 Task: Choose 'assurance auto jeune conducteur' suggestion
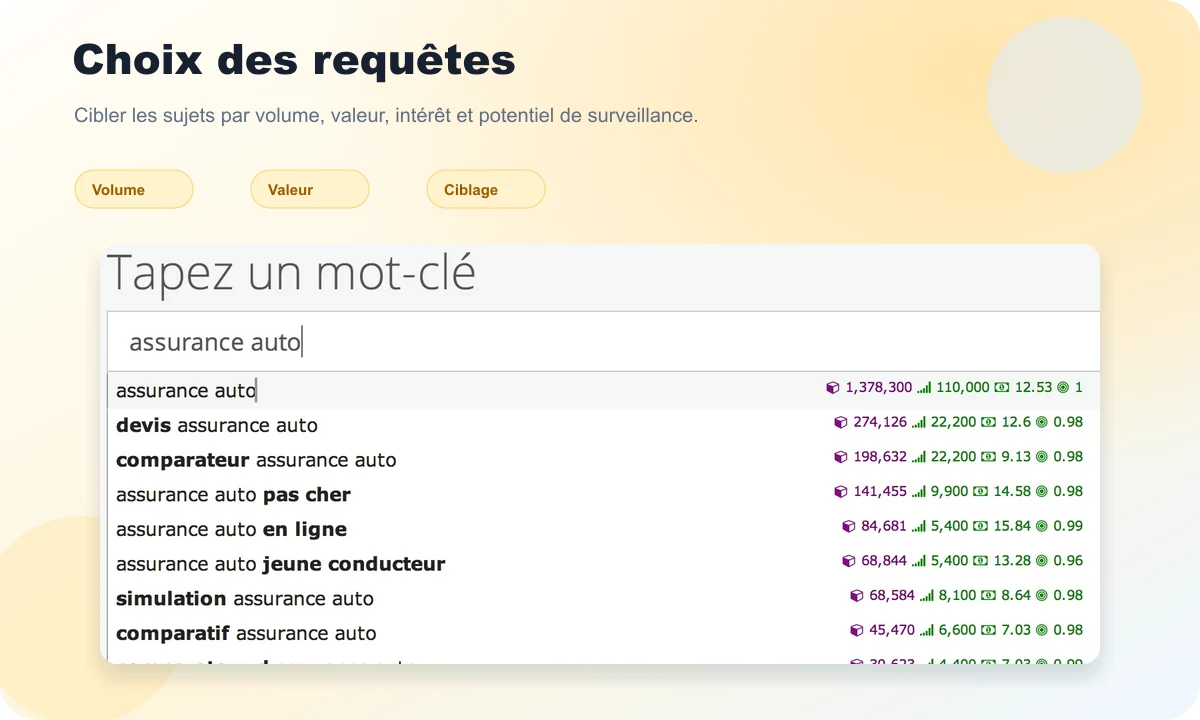[603, 564]
